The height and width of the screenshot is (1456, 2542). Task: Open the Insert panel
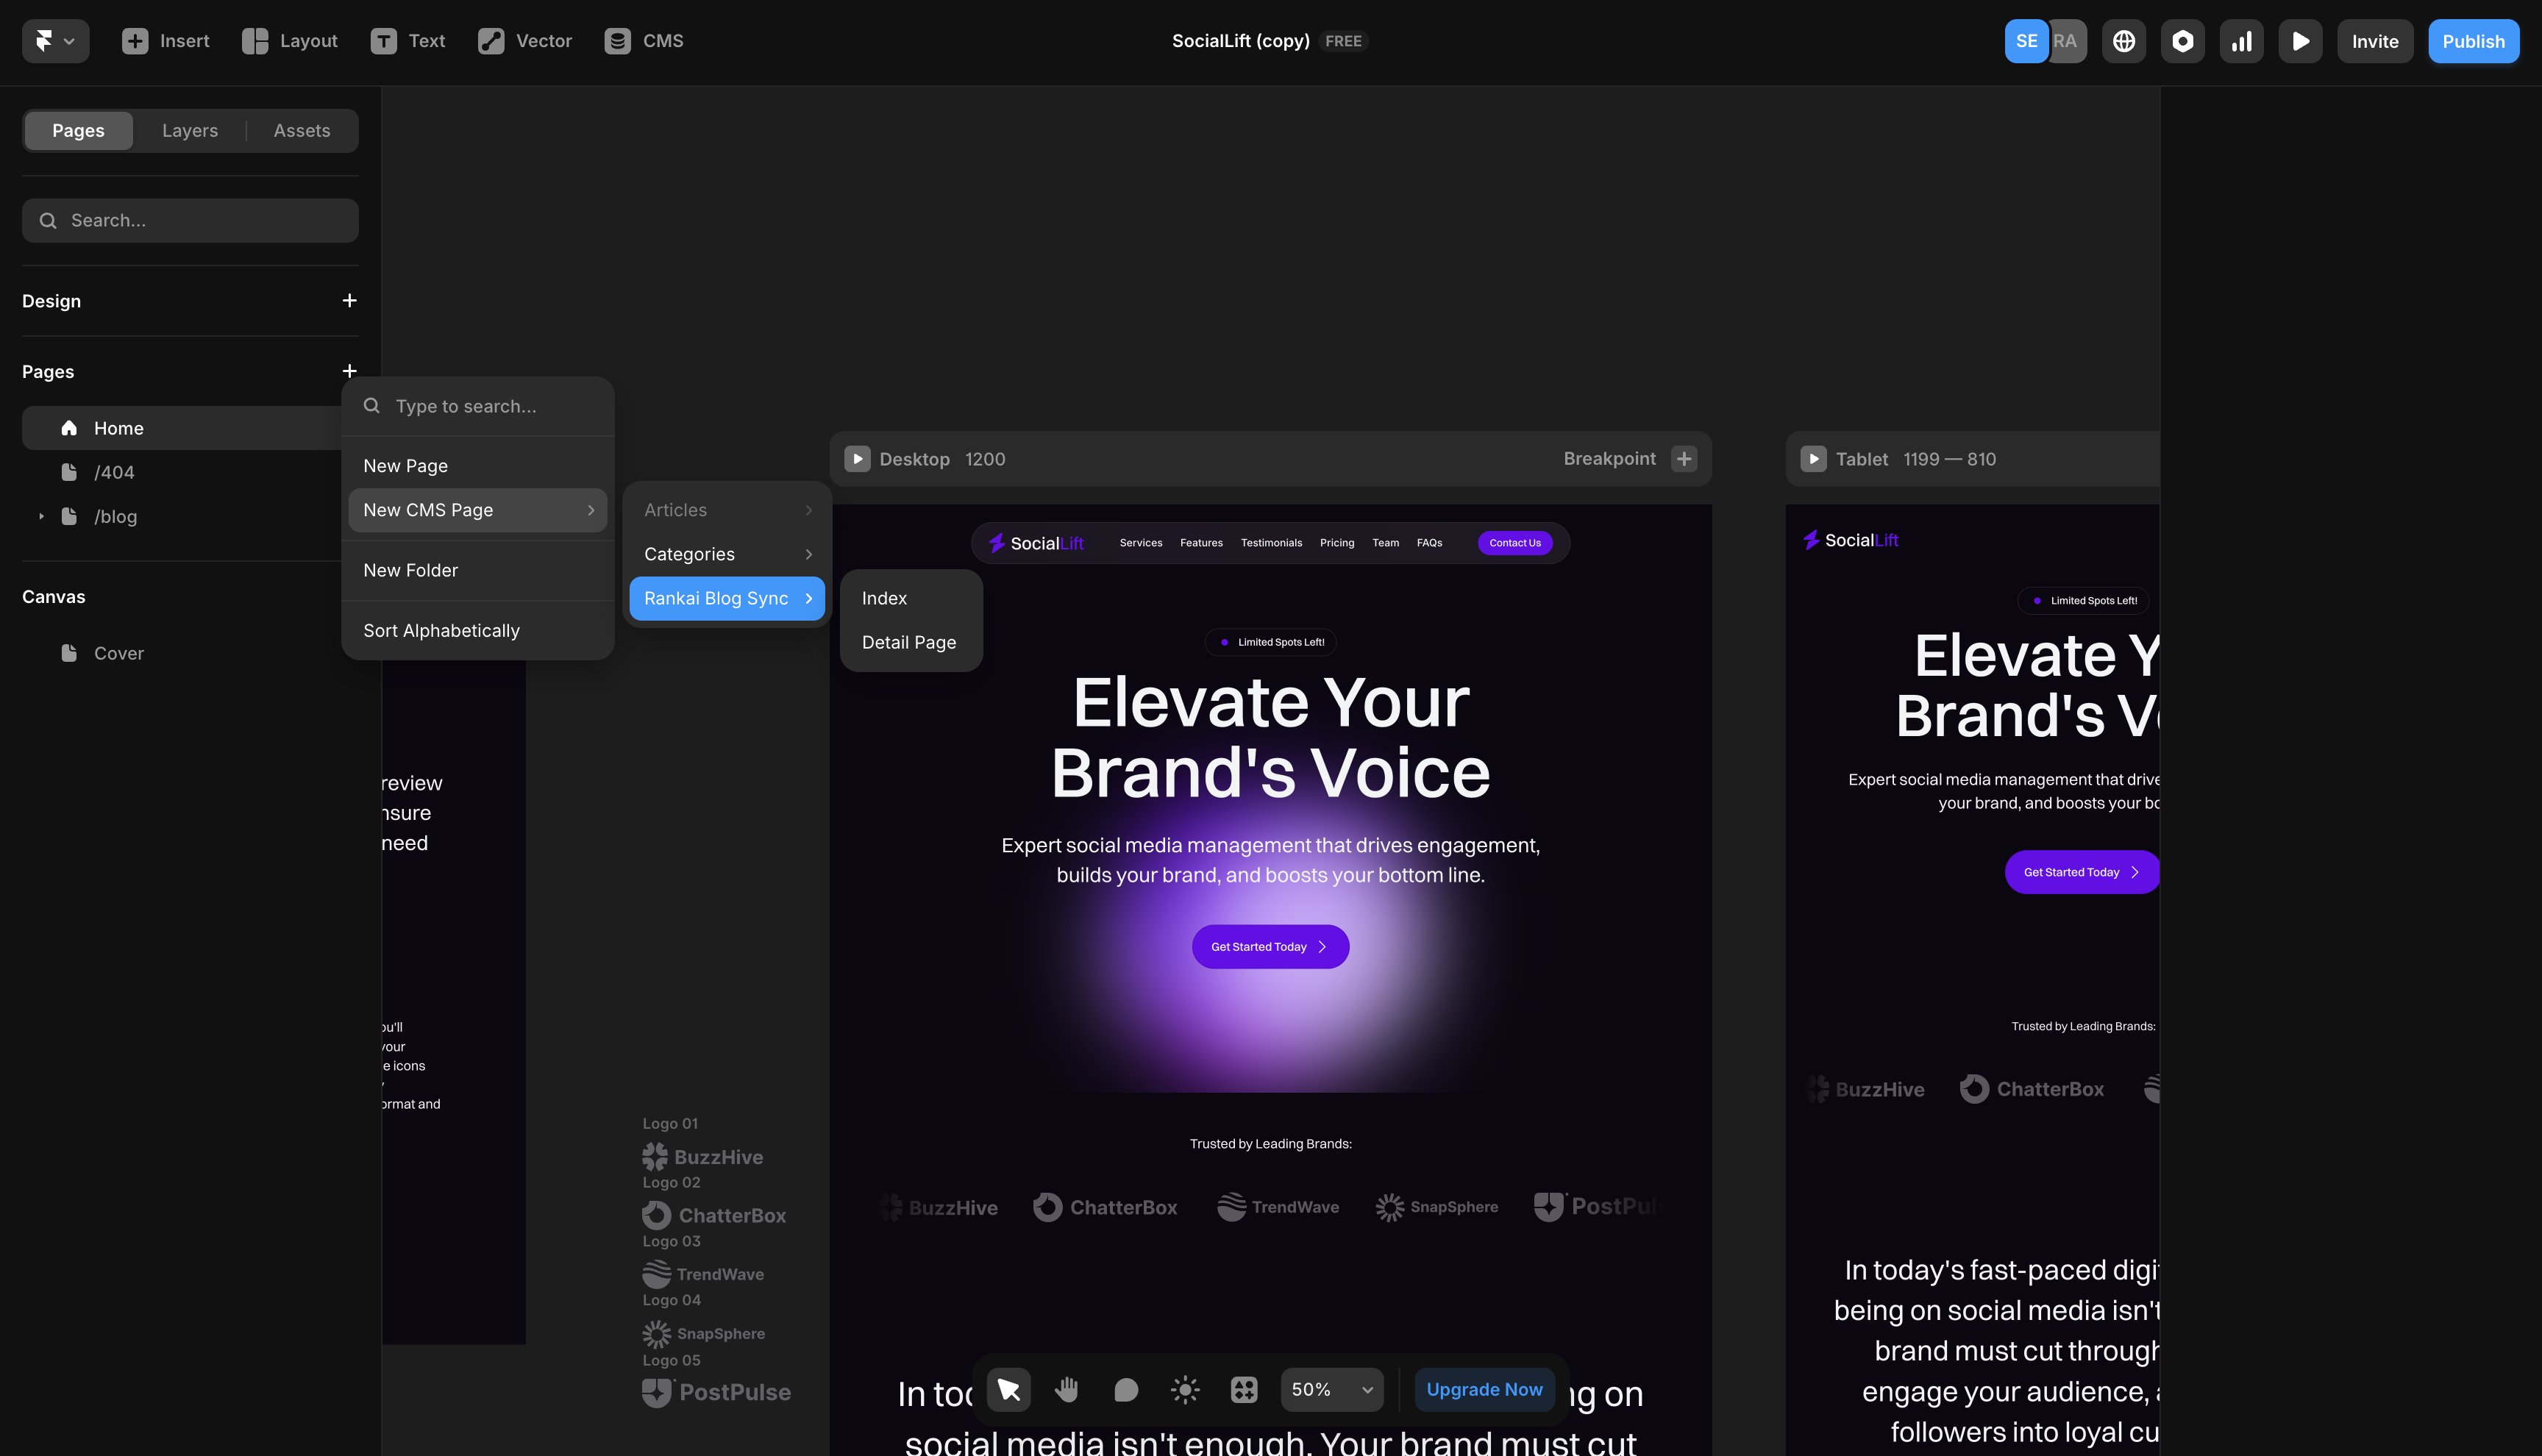pos(165,41)
